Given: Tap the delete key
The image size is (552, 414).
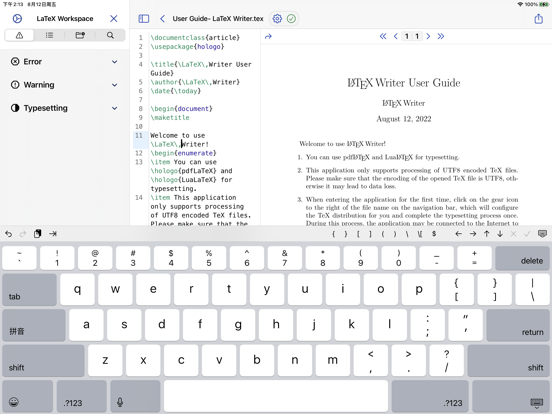Looking at the screenshot, I should pos(522,258).
